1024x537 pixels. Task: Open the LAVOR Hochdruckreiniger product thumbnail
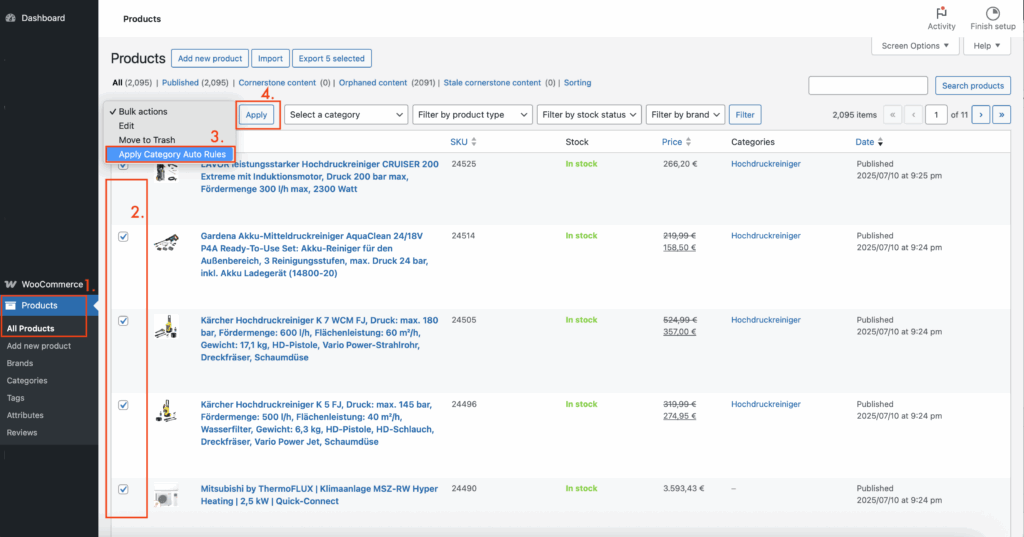coord(167,172)
